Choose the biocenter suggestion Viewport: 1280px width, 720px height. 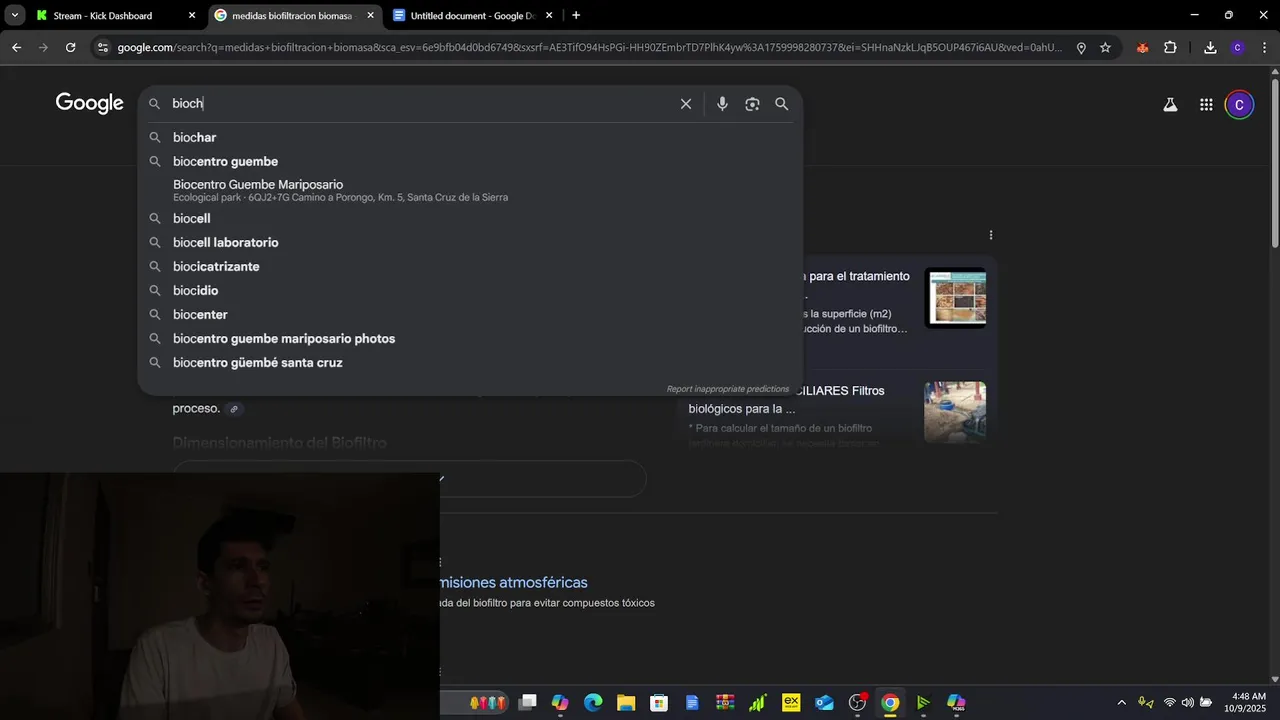(470, 314)
